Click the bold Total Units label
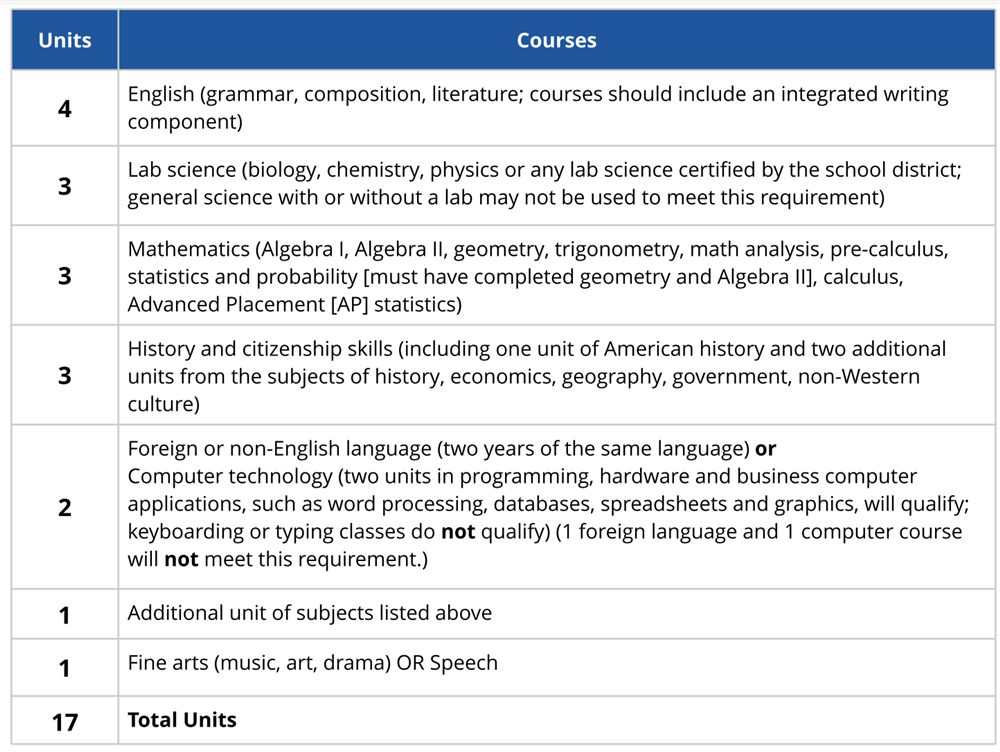Screen dimensions: 1000x752 pyautogui.click(x=182, y=720)
